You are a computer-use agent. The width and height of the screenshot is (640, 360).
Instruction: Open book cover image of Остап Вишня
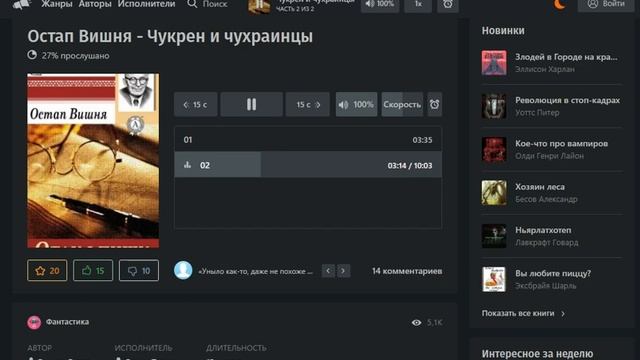click(93, 160)
